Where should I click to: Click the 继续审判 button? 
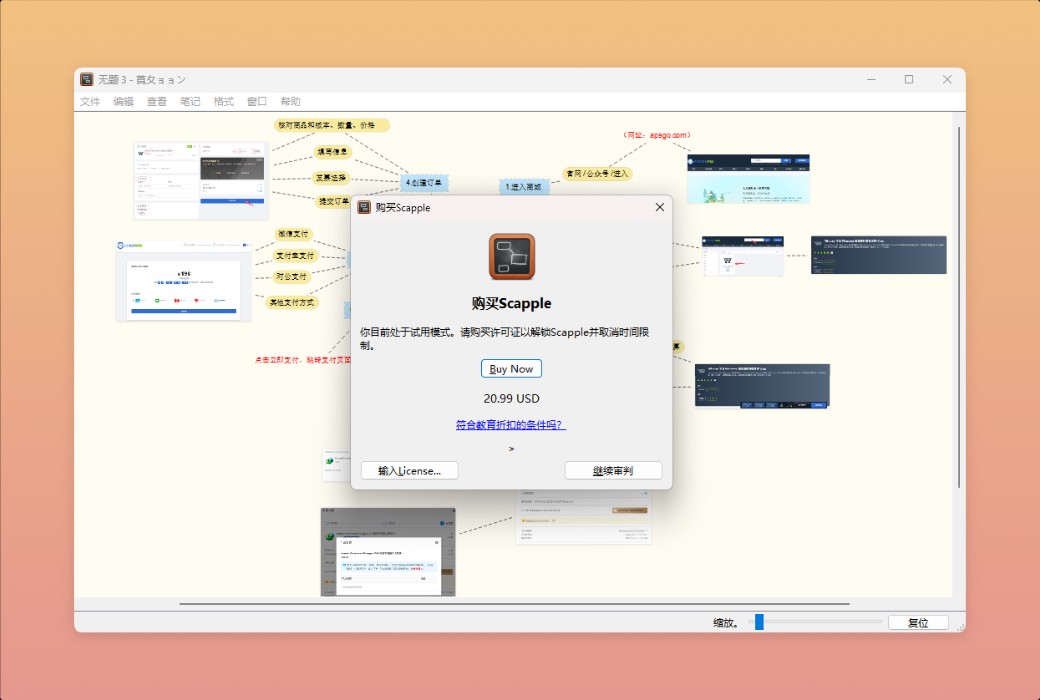coord(613,470)
